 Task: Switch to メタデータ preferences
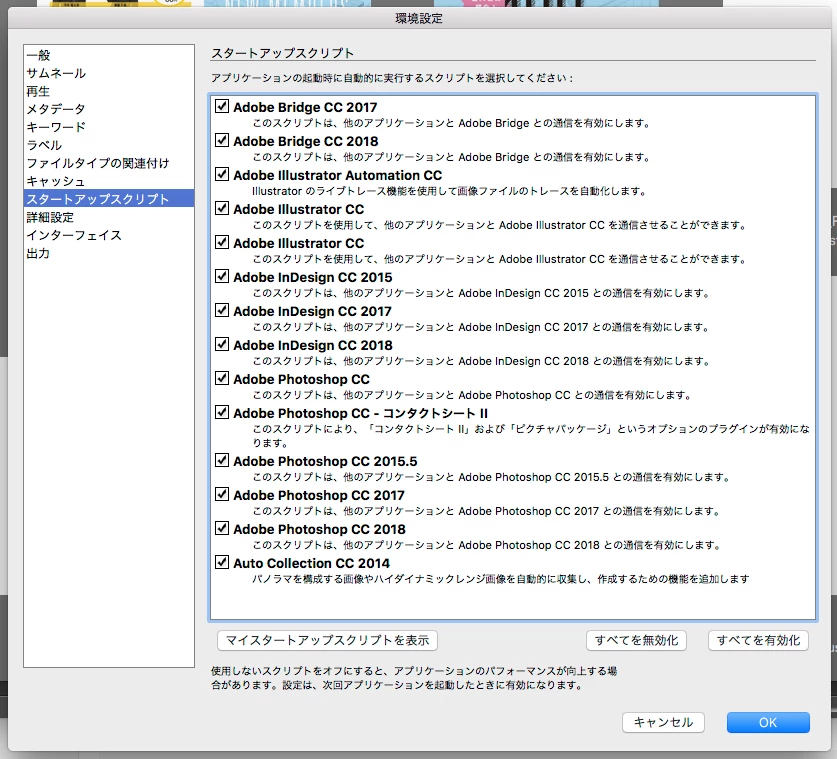point(109,109)
